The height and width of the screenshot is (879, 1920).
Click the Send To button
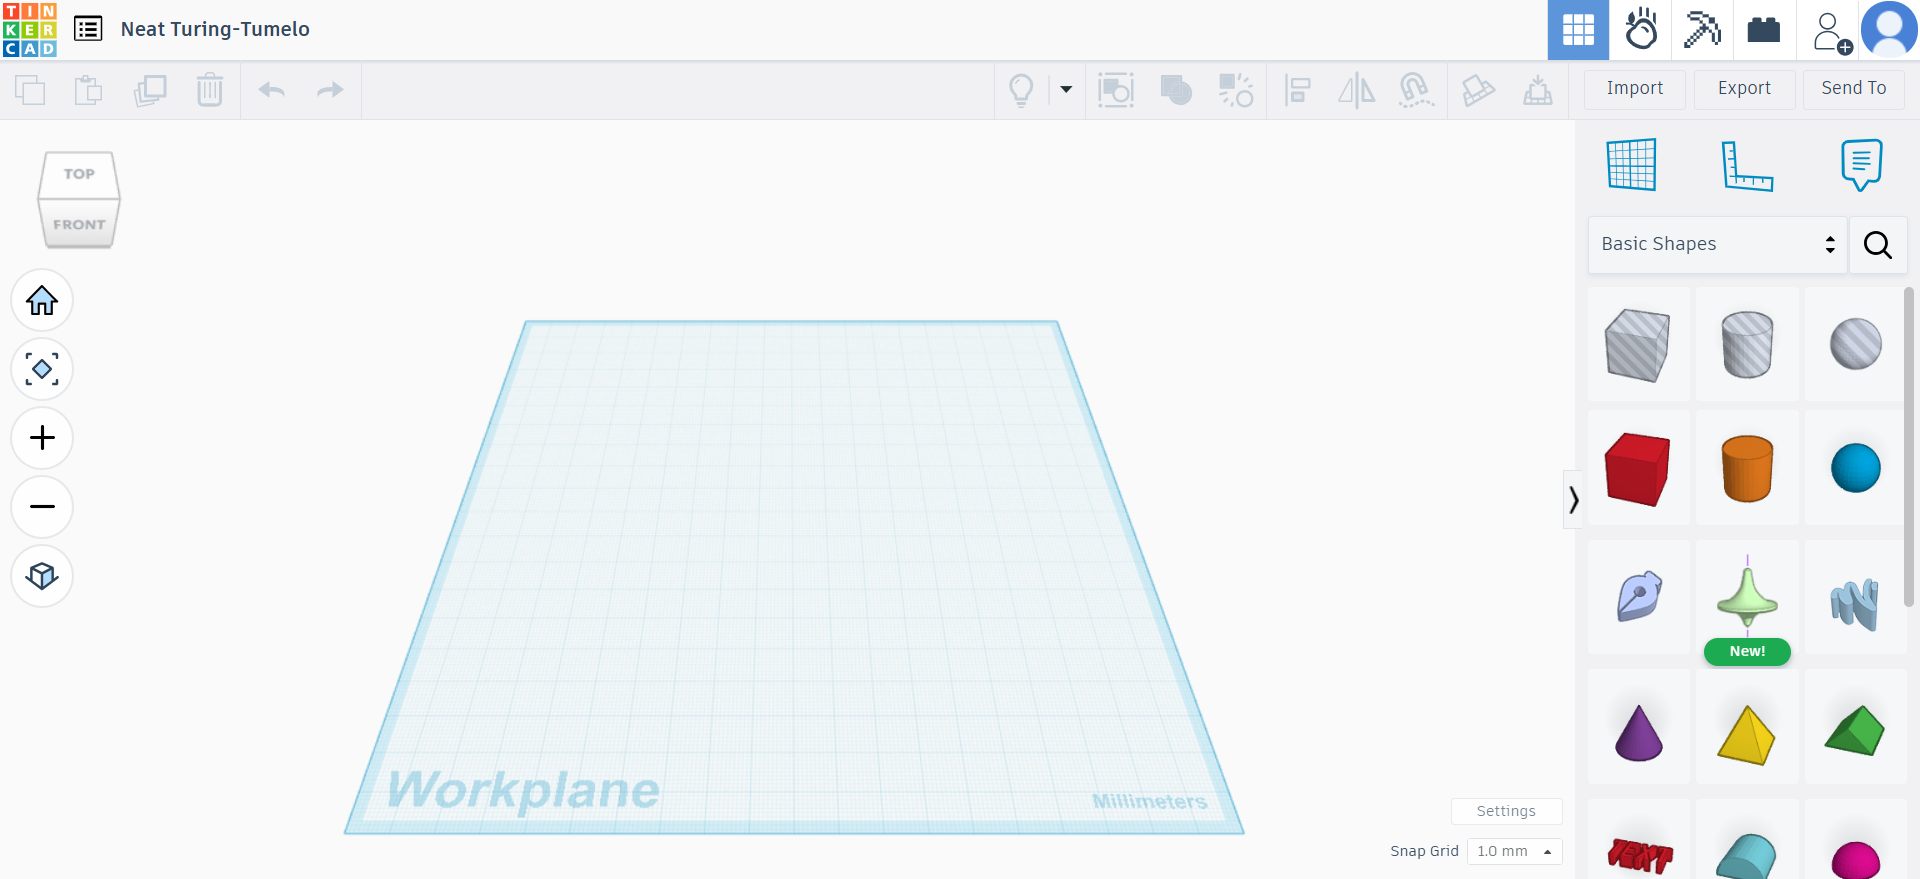click(1854, 88)
